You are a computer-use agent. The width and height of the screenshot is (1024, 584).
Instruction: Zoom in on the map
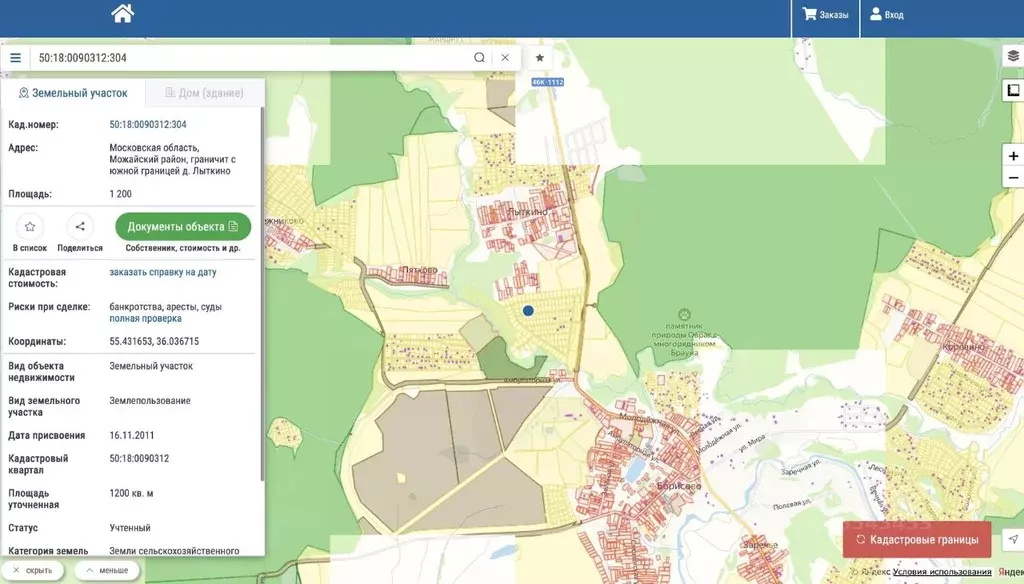click(1012, 156)
